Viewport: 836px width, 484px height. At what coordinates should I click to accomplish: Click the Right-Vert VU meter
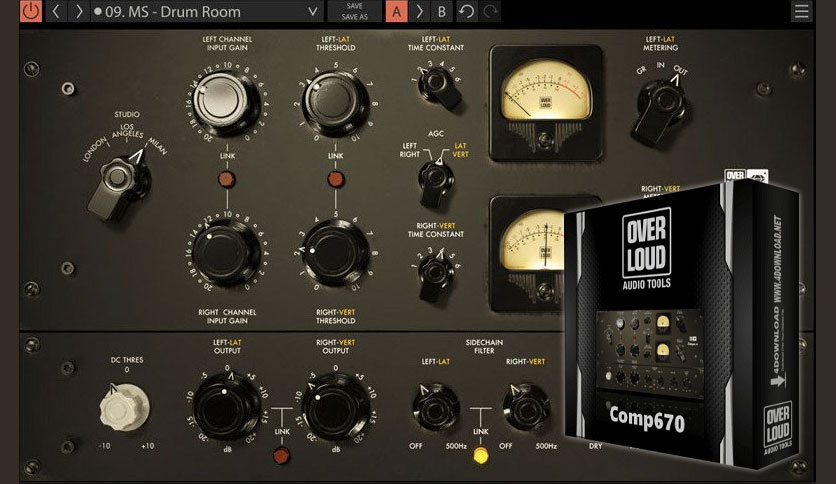pos(528,254)
